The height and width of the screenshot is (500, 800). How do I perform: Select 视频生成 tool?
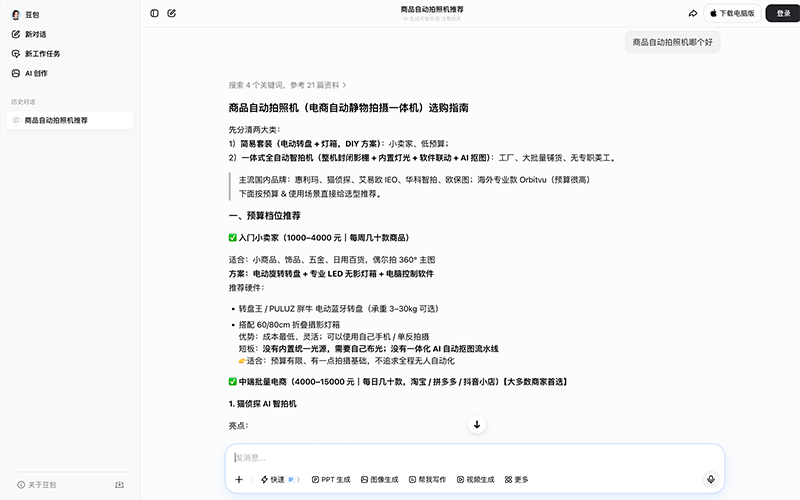[476, 479]
